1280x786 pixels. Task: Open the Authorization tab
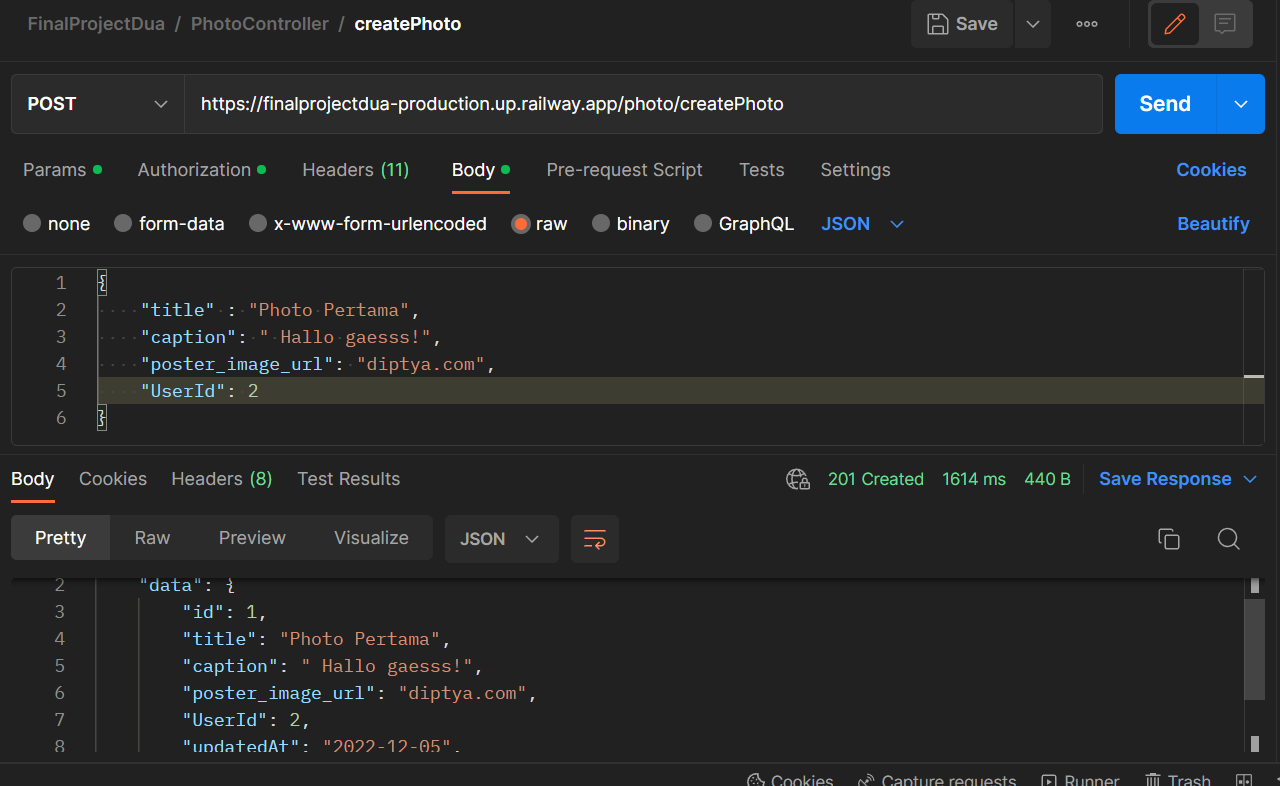(202, 170)
